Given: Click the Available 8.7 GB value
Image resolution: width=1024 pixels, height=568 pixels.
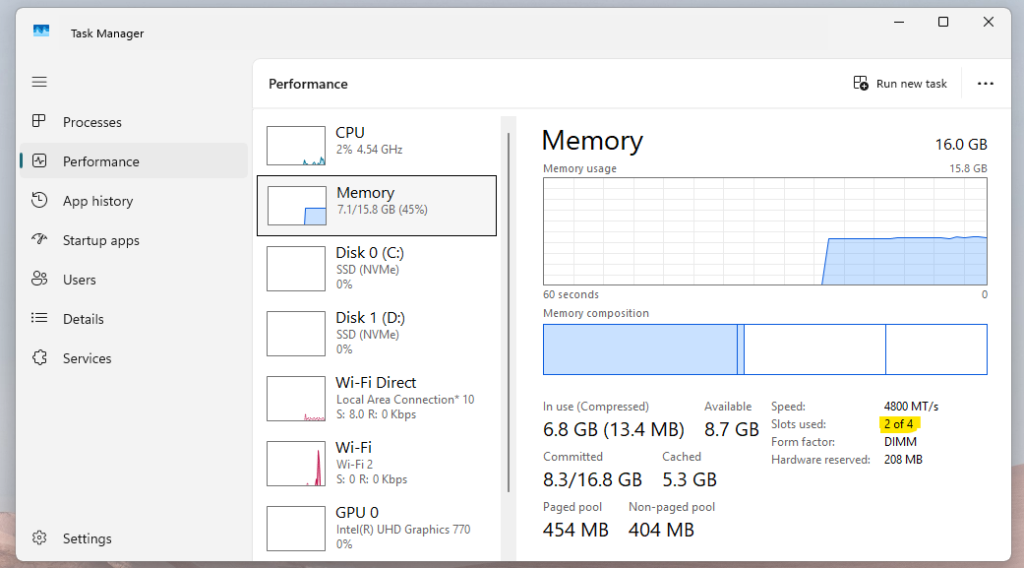Looking at the screenshot, I should (x=731, y=430).
